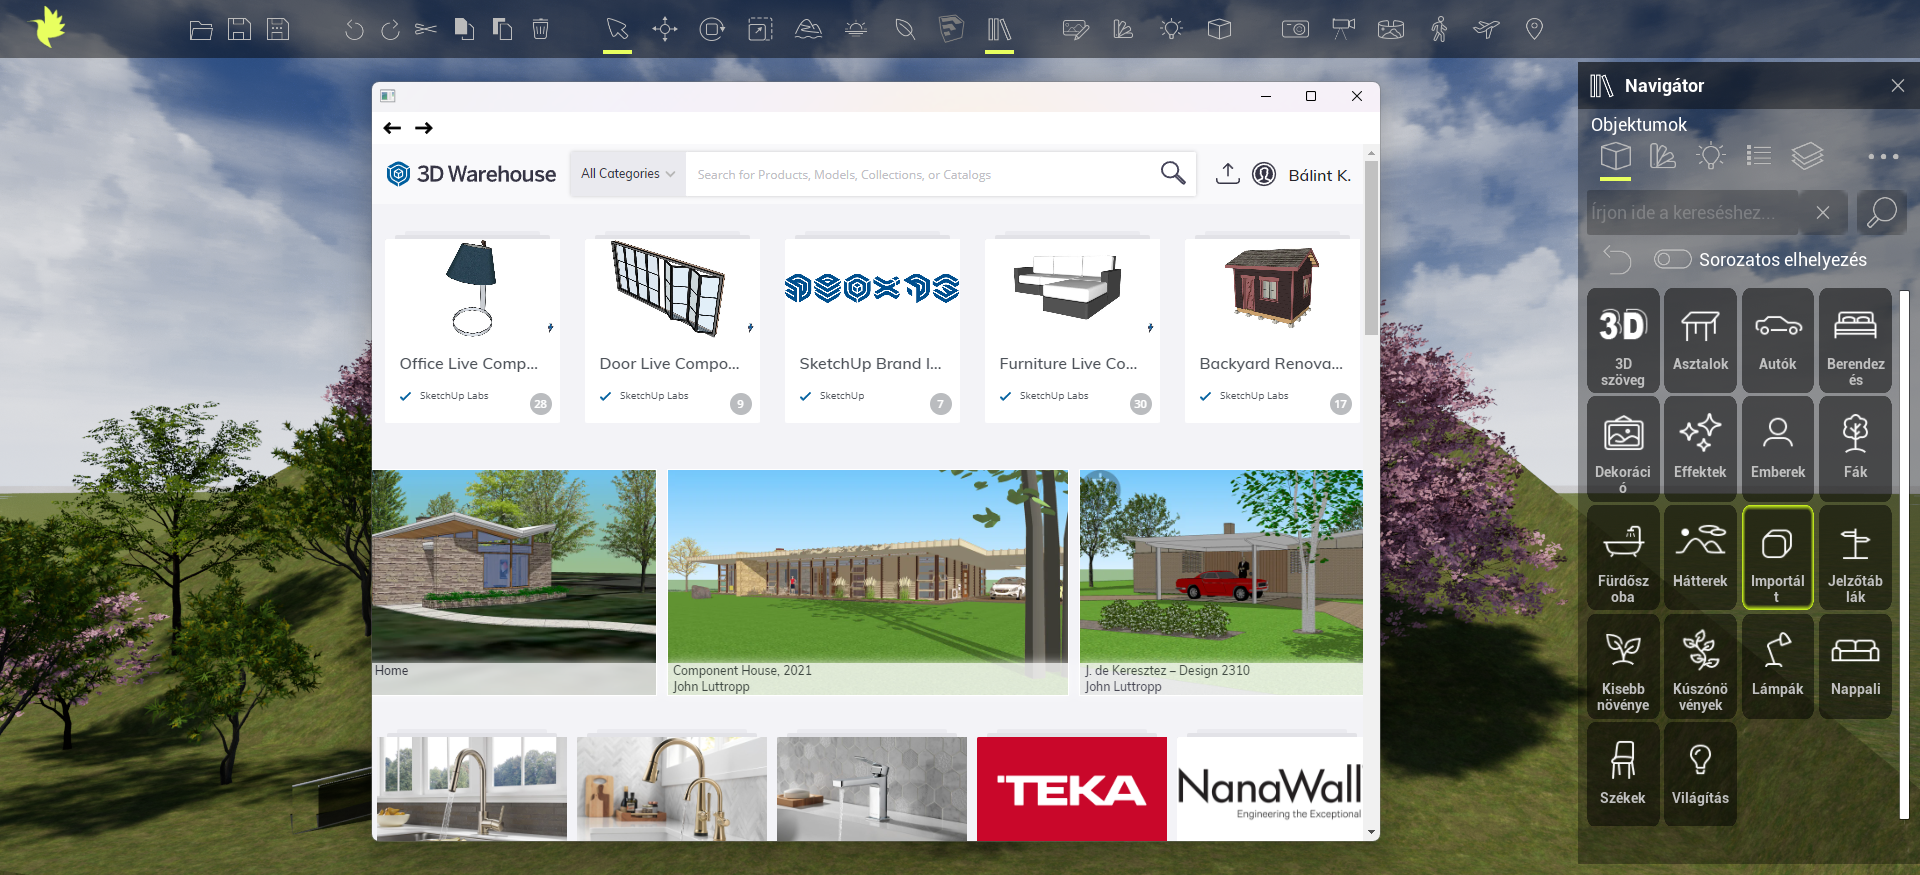Screen dimensions: 1920x875
Task: Open the Világítás category
Action: tap(1700, 774)
